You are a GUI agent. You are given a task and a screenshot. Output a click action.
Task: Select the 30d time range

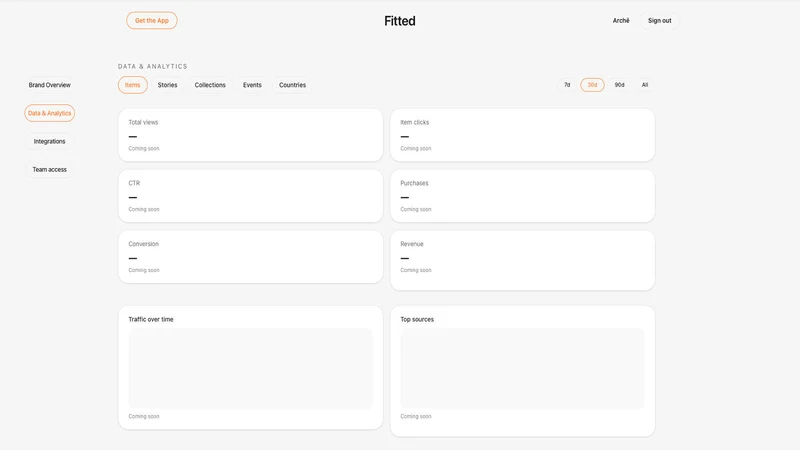click(x=592, y=85)
